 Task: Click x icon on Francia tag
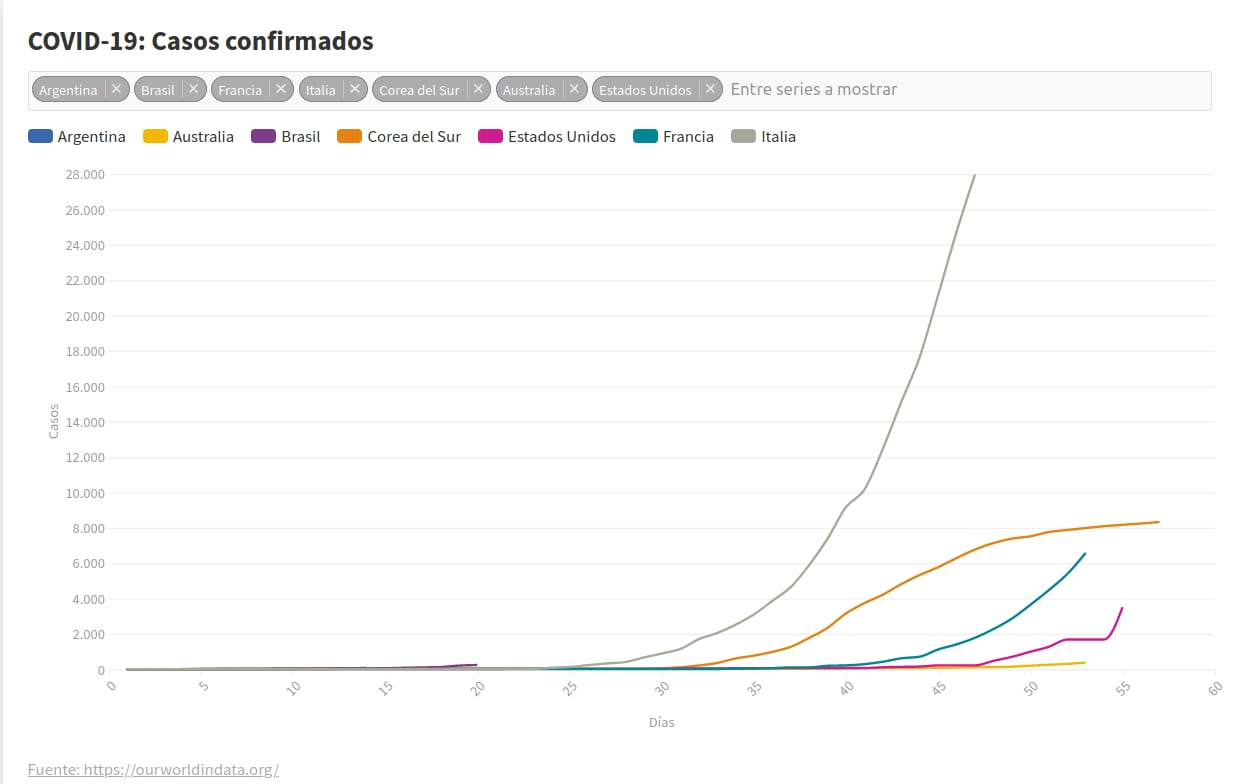pyautogui.click(x=281, y=89)
